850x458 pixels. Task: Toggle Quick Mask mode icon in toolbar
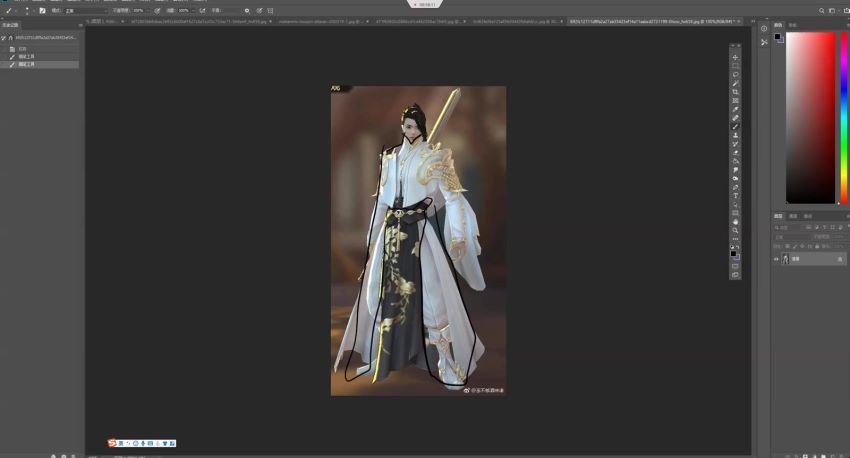(x=735, y=266)
